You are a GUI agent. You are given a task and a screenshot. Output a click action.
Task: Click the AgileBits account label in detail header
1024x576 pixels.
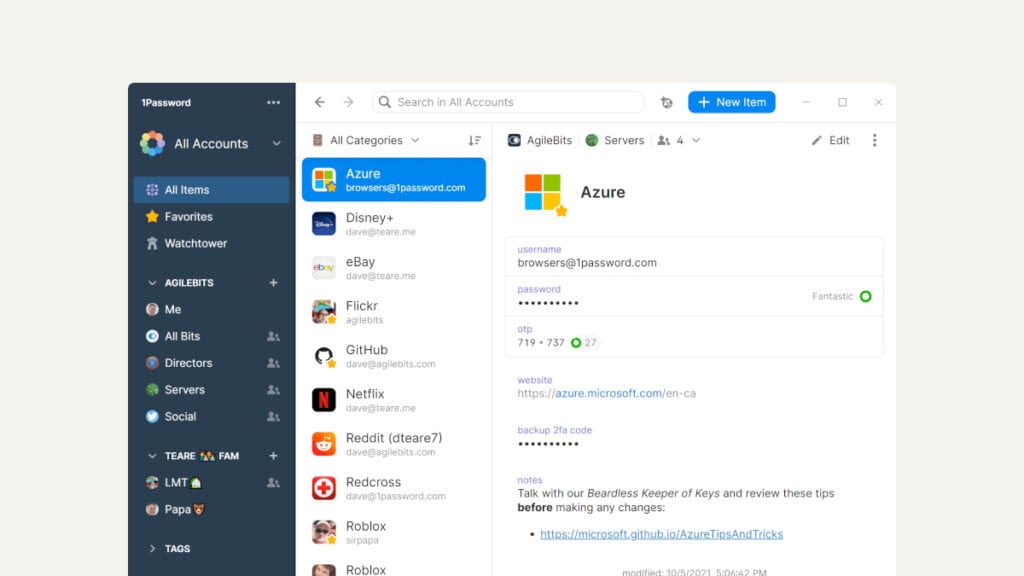pos(540,140)
